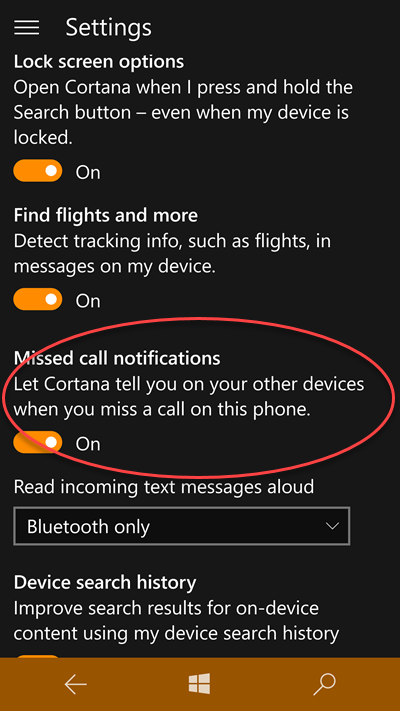Tap the back arrow navigation button
The height and width of the screenshot is (711, 400).
75,684
